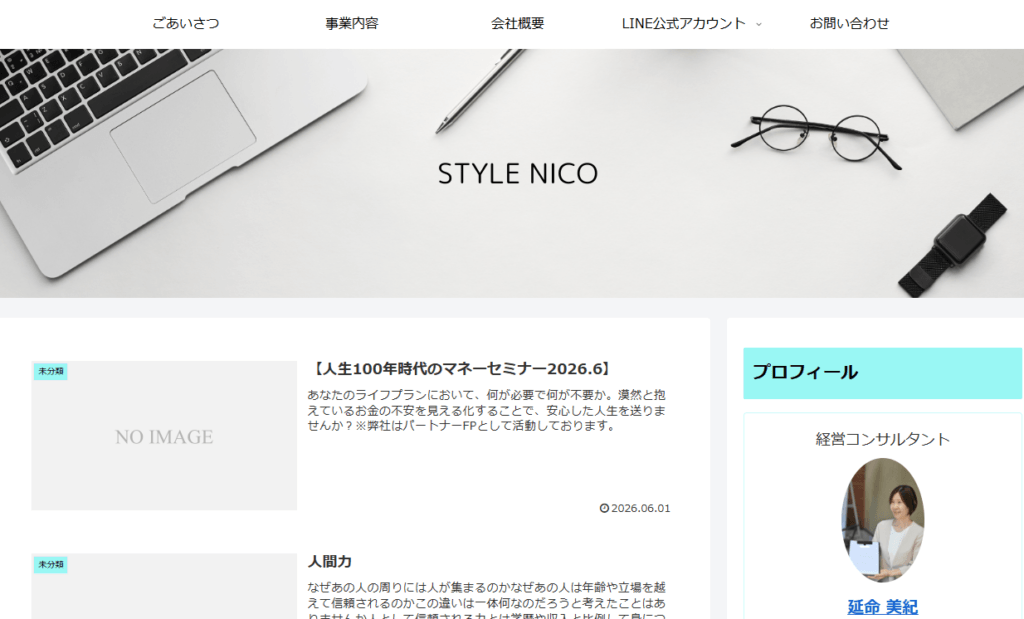Click the 2026.06.01 post date
Image resolution: width=1024 pixels, height=619 pixels.
pos(641,508)
